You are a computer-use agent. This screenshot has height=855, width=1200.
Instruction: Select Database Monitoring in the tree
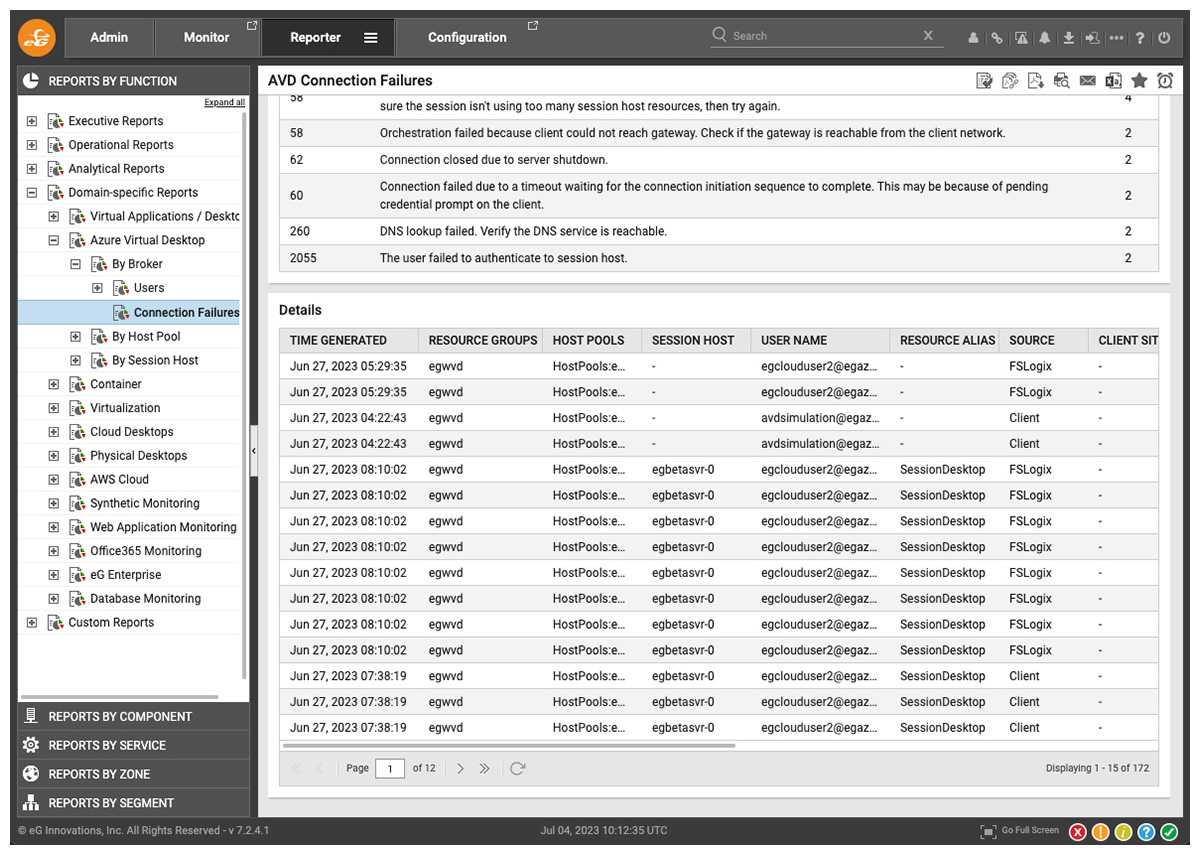pos(145,599)
